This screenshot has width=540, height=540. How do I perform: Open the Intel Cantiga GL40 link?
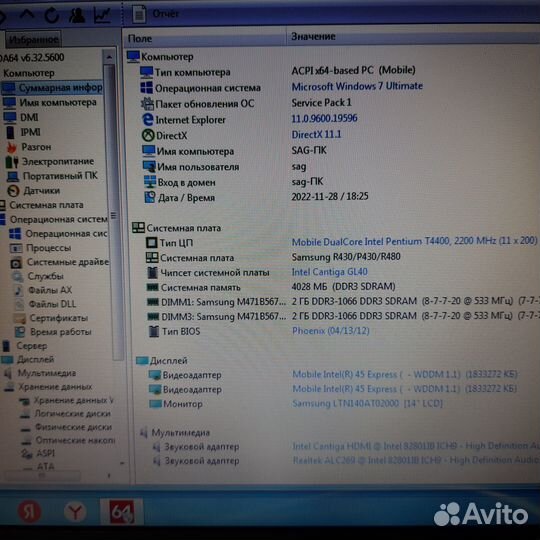click(x=330, y=272)
